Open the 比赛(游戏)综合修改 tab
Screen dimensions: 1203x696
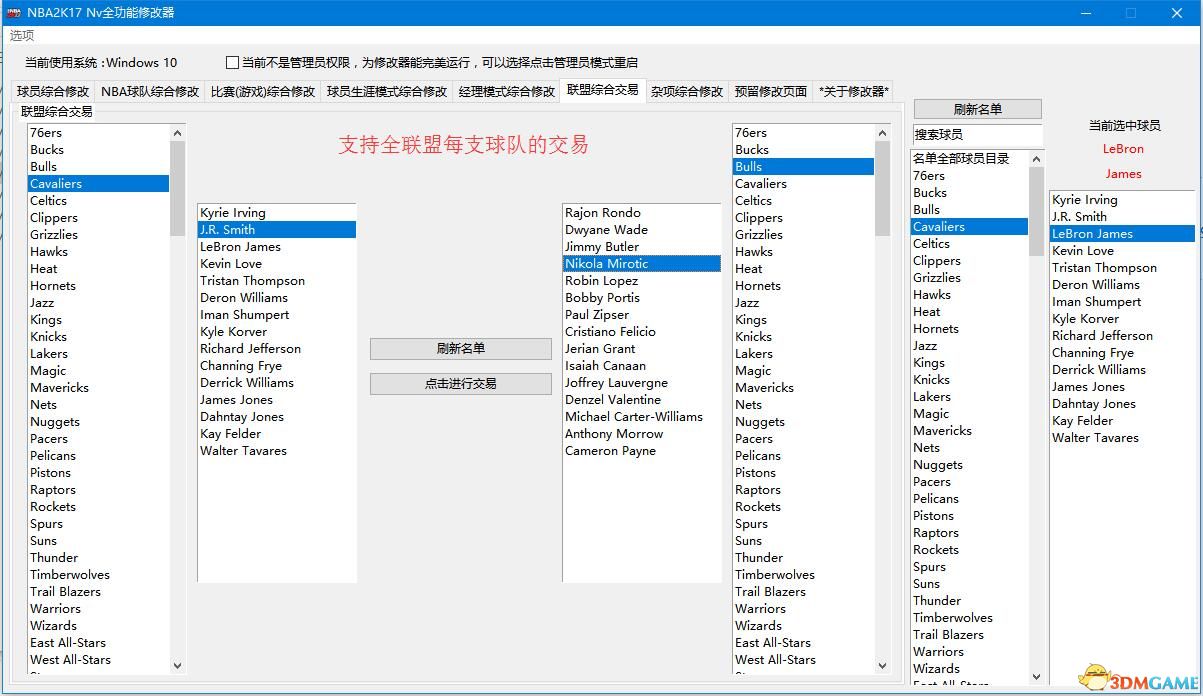[x=263, y=91]
